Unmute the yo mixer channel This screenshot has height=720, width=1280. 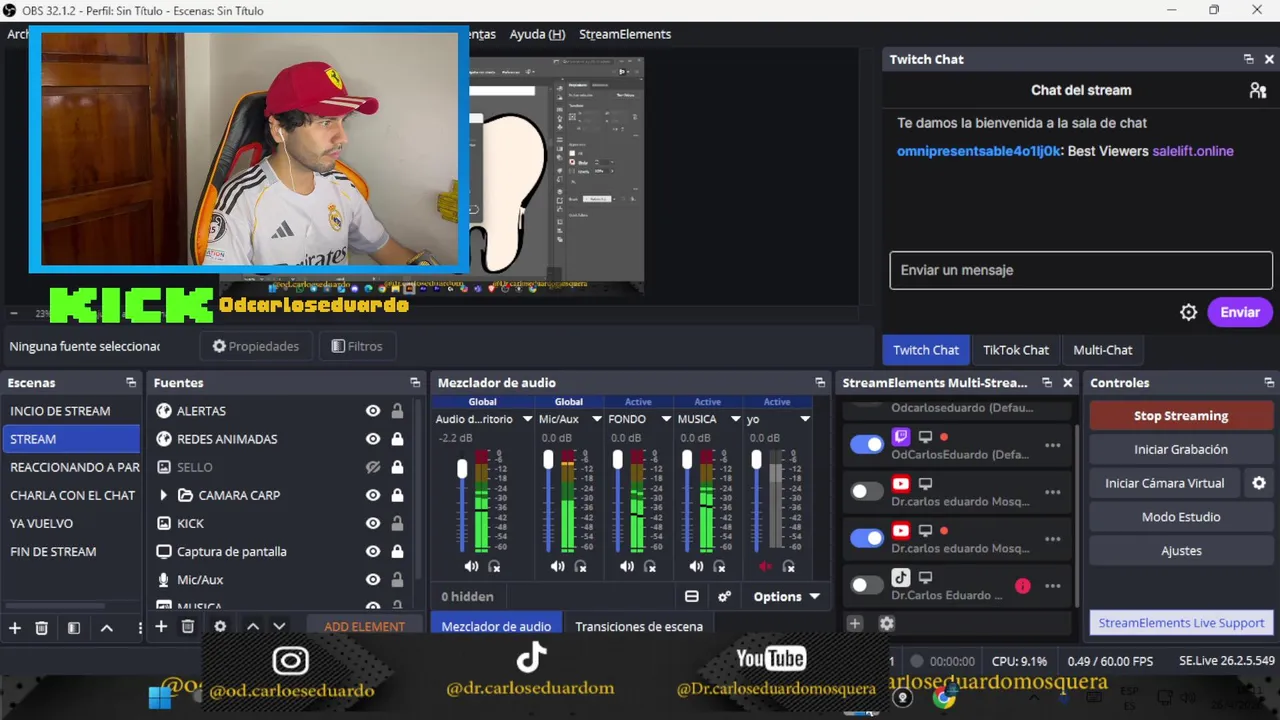tap(765, 566)
